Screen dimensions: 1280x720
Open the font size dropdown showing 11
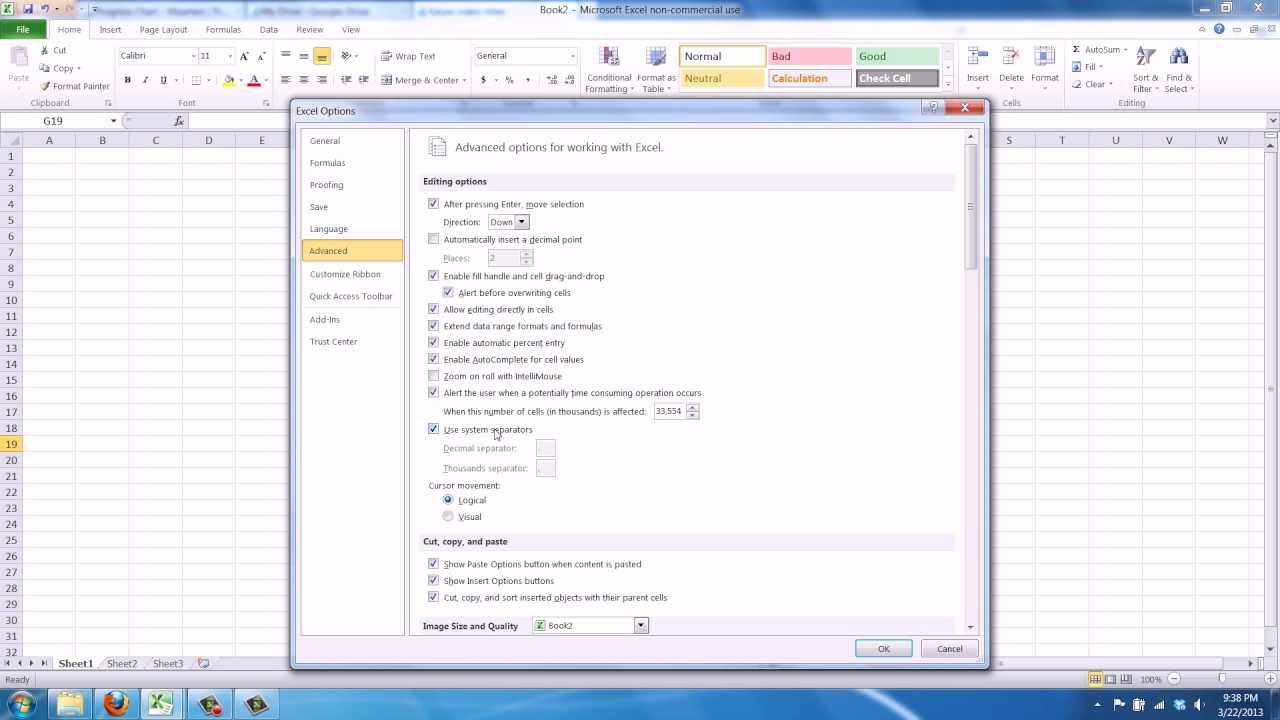(x=229, y=56)
